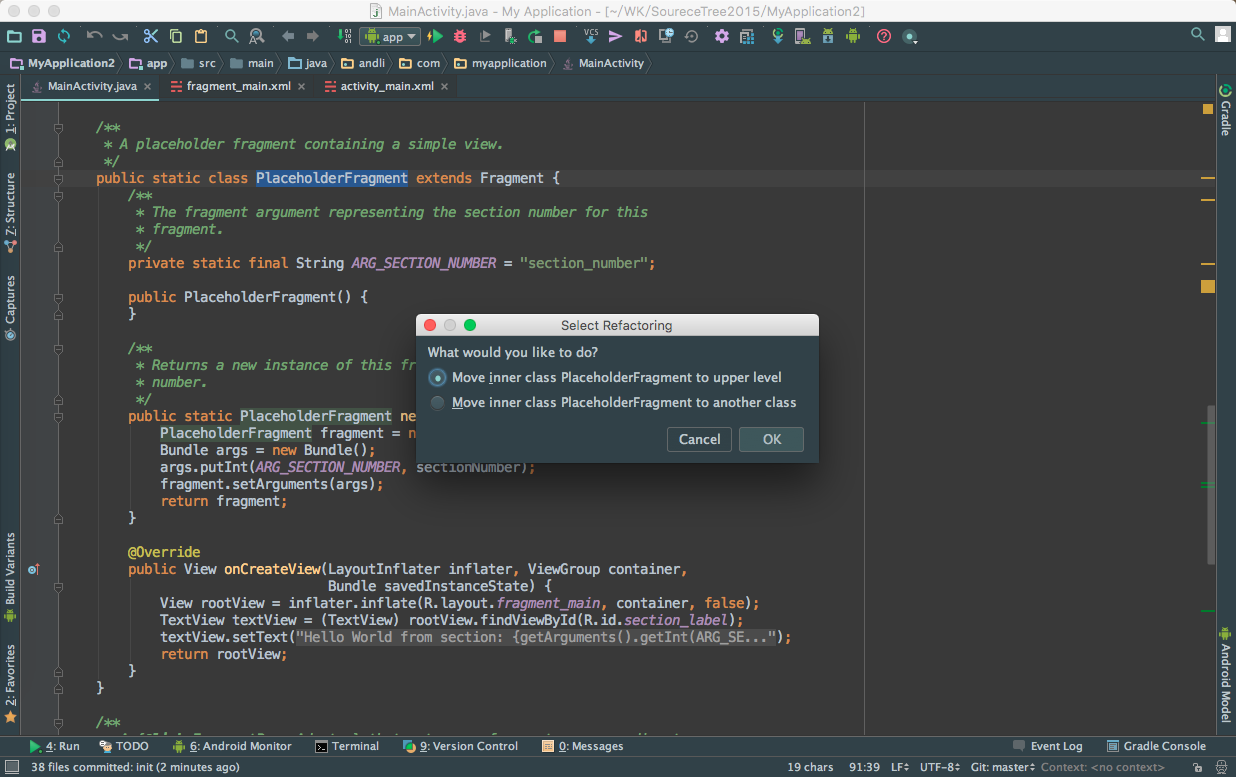Click the myapplication package breadcrumb
The image size is (1236, 777).
pos(501,63)
